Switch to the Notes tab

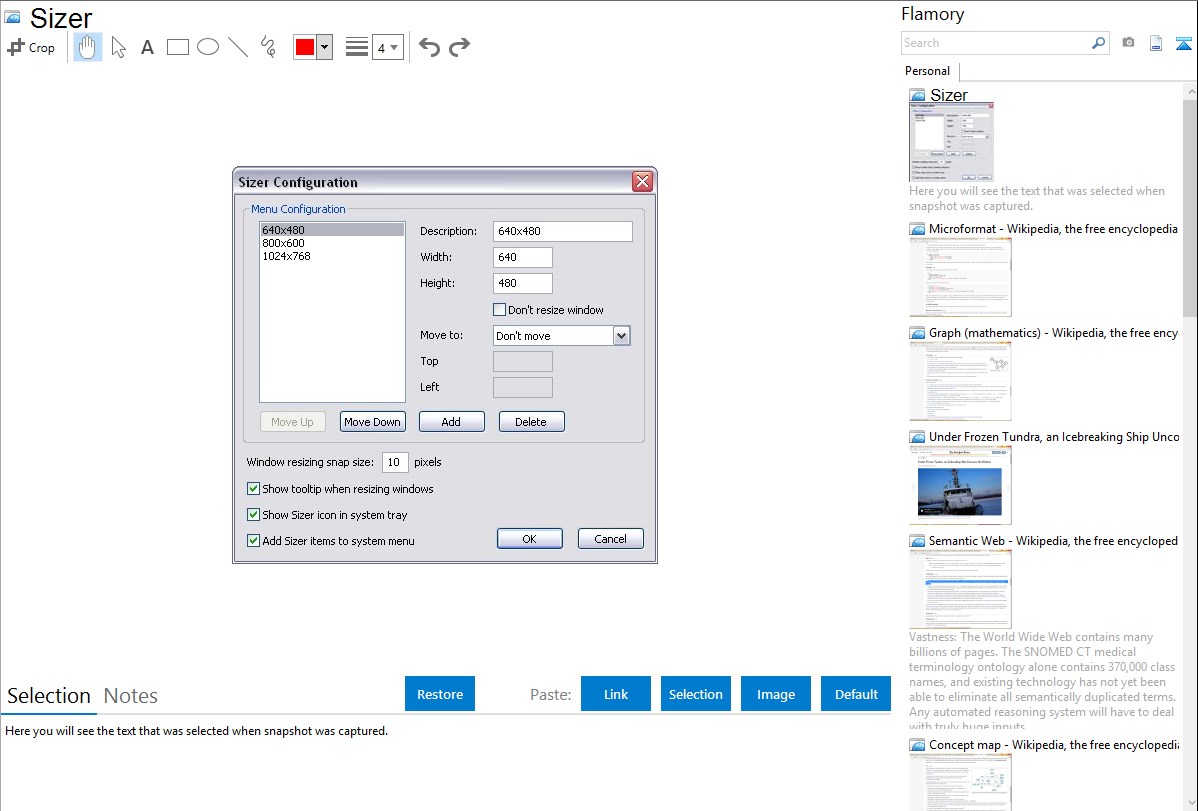[x=131, y=696]
